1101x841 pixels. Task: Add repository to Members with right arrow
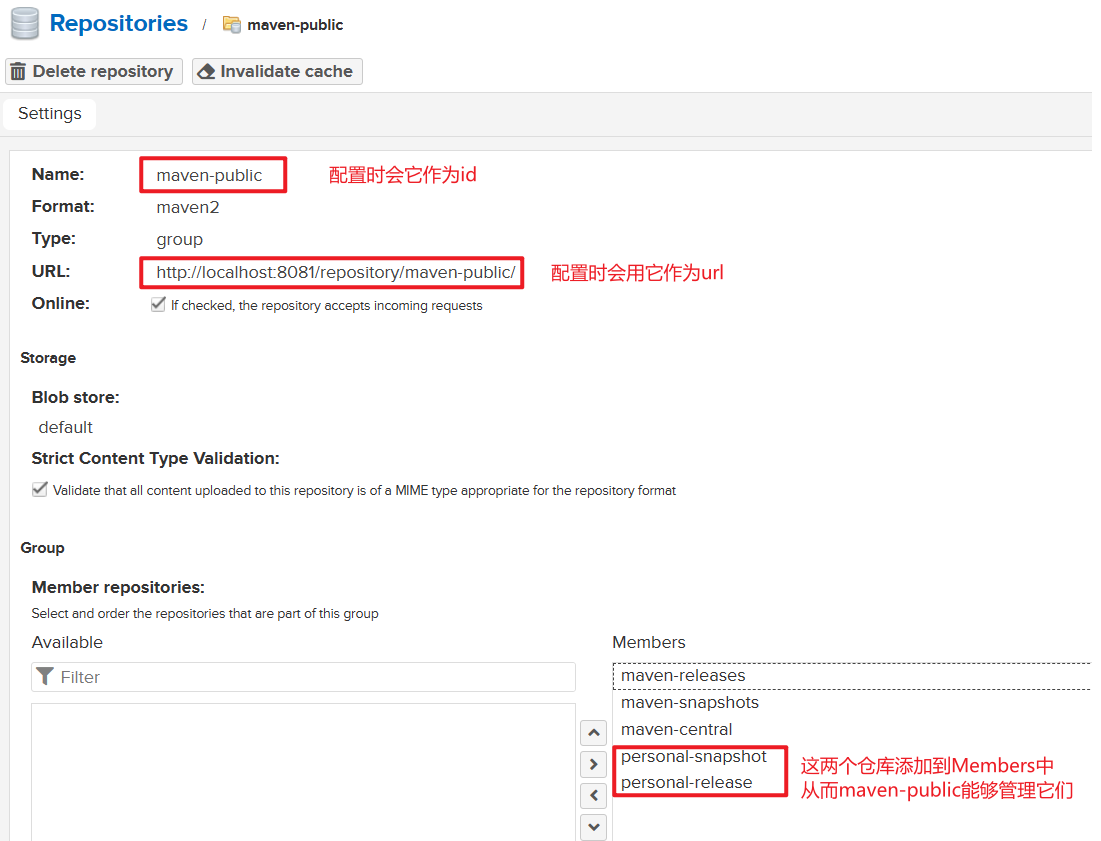(593, 764)
